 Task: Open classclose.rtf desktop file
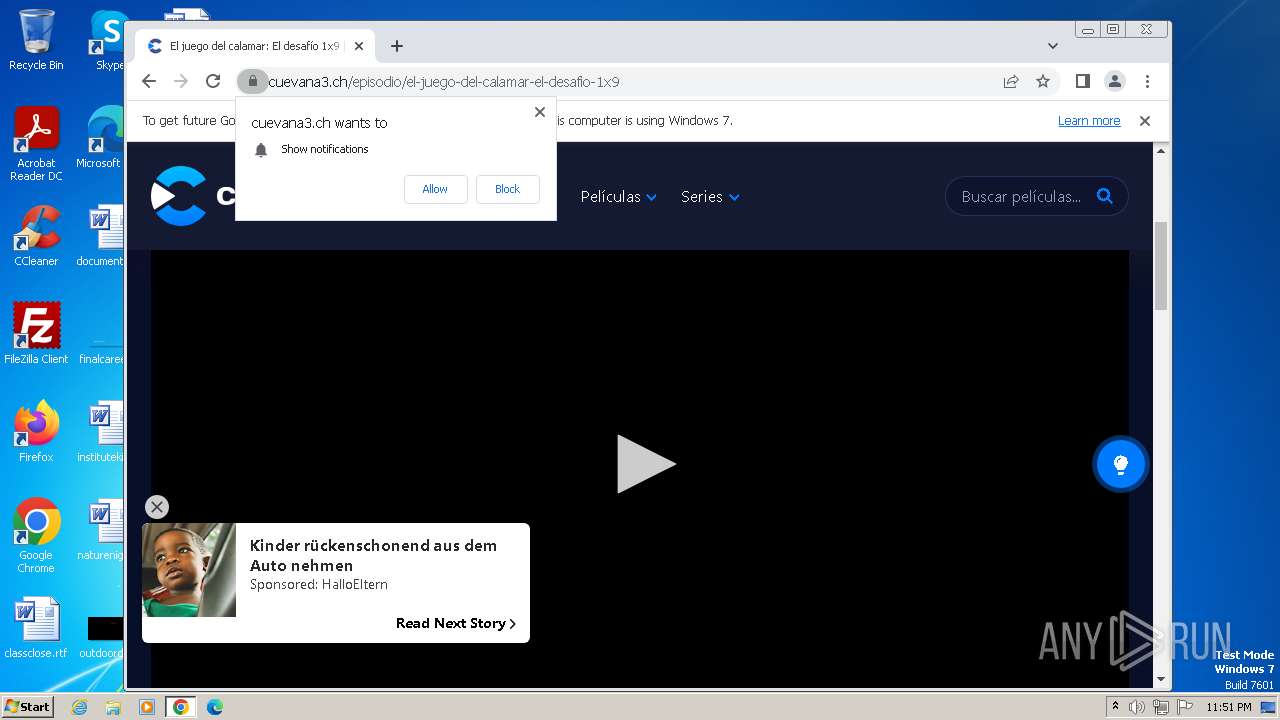tap(36, 628)
